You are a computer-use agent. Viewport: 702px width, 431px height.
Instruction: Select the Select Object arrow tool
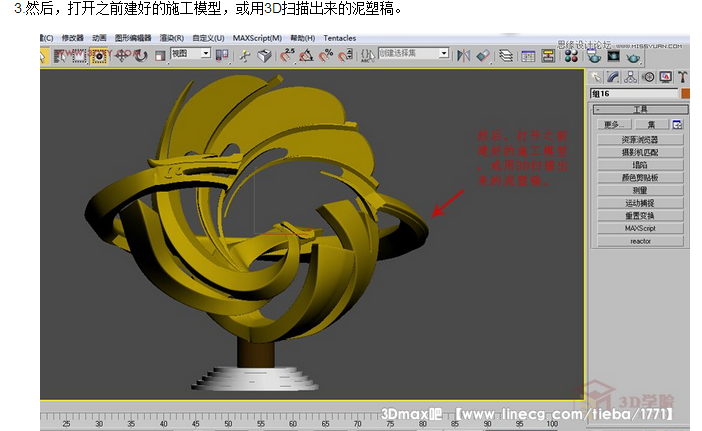[x=43, y=56]
